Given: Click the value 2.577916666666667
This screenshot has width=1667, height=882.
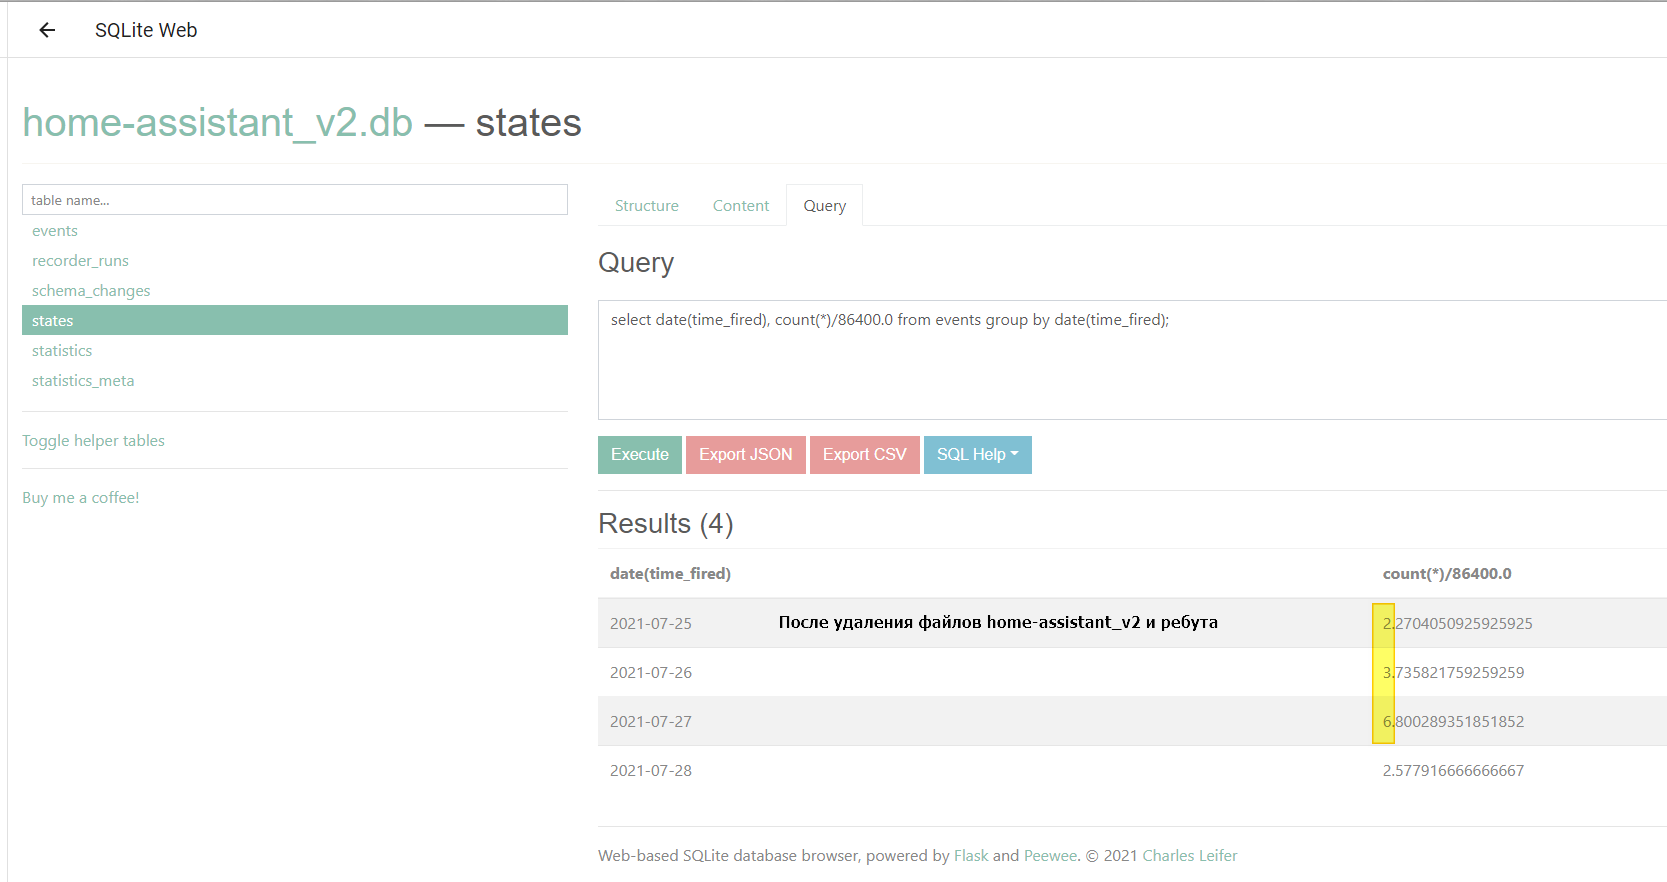Looking at the screenshot, I should coord(1454,770).
